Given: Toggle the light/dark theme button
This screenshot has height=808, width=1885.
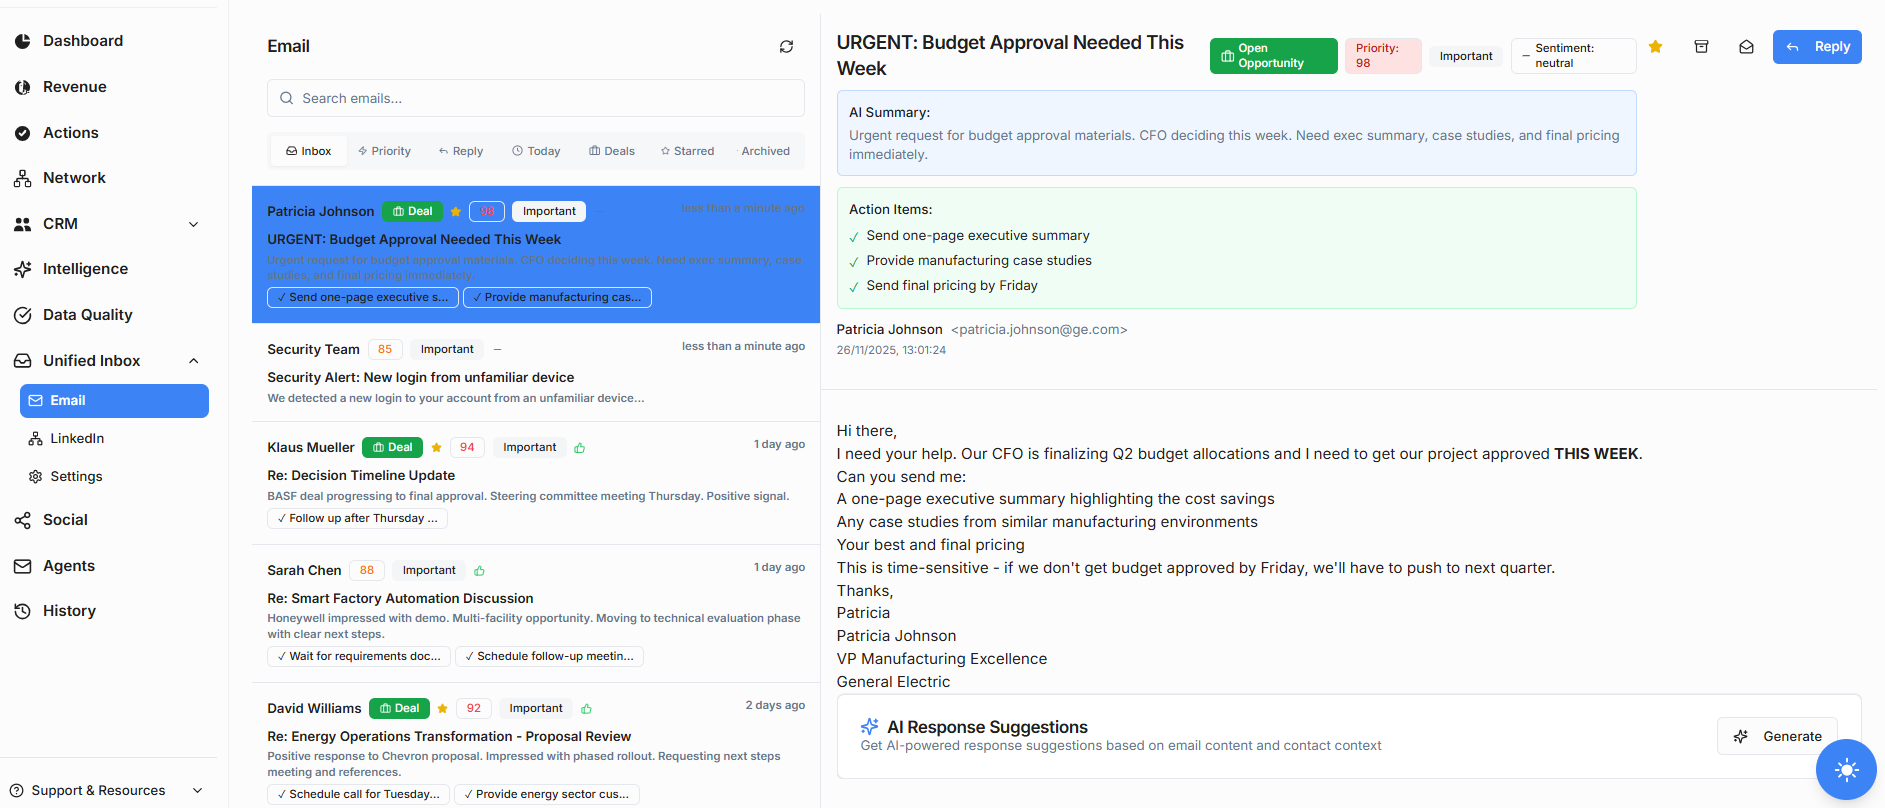Looking at the screenshot, I should click(x=1846, y=770).
